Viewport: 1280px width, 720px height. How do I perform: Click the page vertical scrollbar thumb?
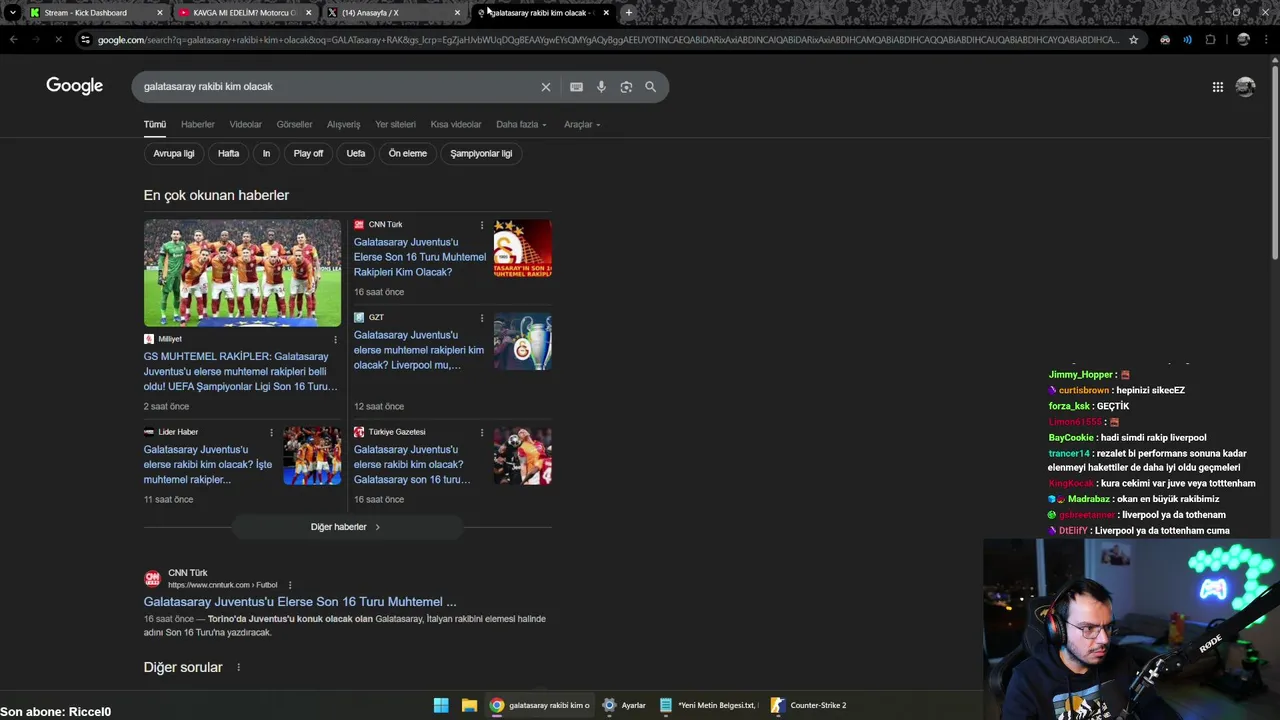pos(1274,160)
